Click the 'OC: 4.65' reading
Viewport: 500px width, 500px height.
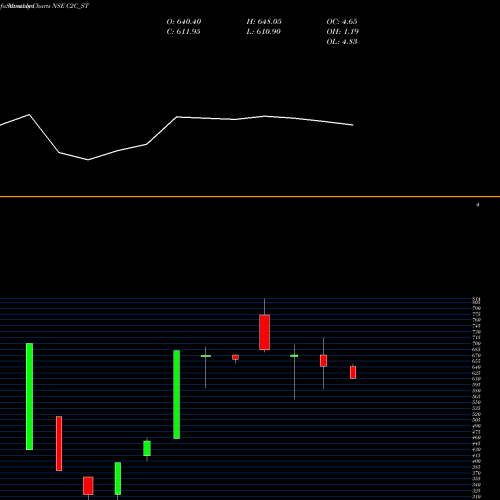coord(342,22)
